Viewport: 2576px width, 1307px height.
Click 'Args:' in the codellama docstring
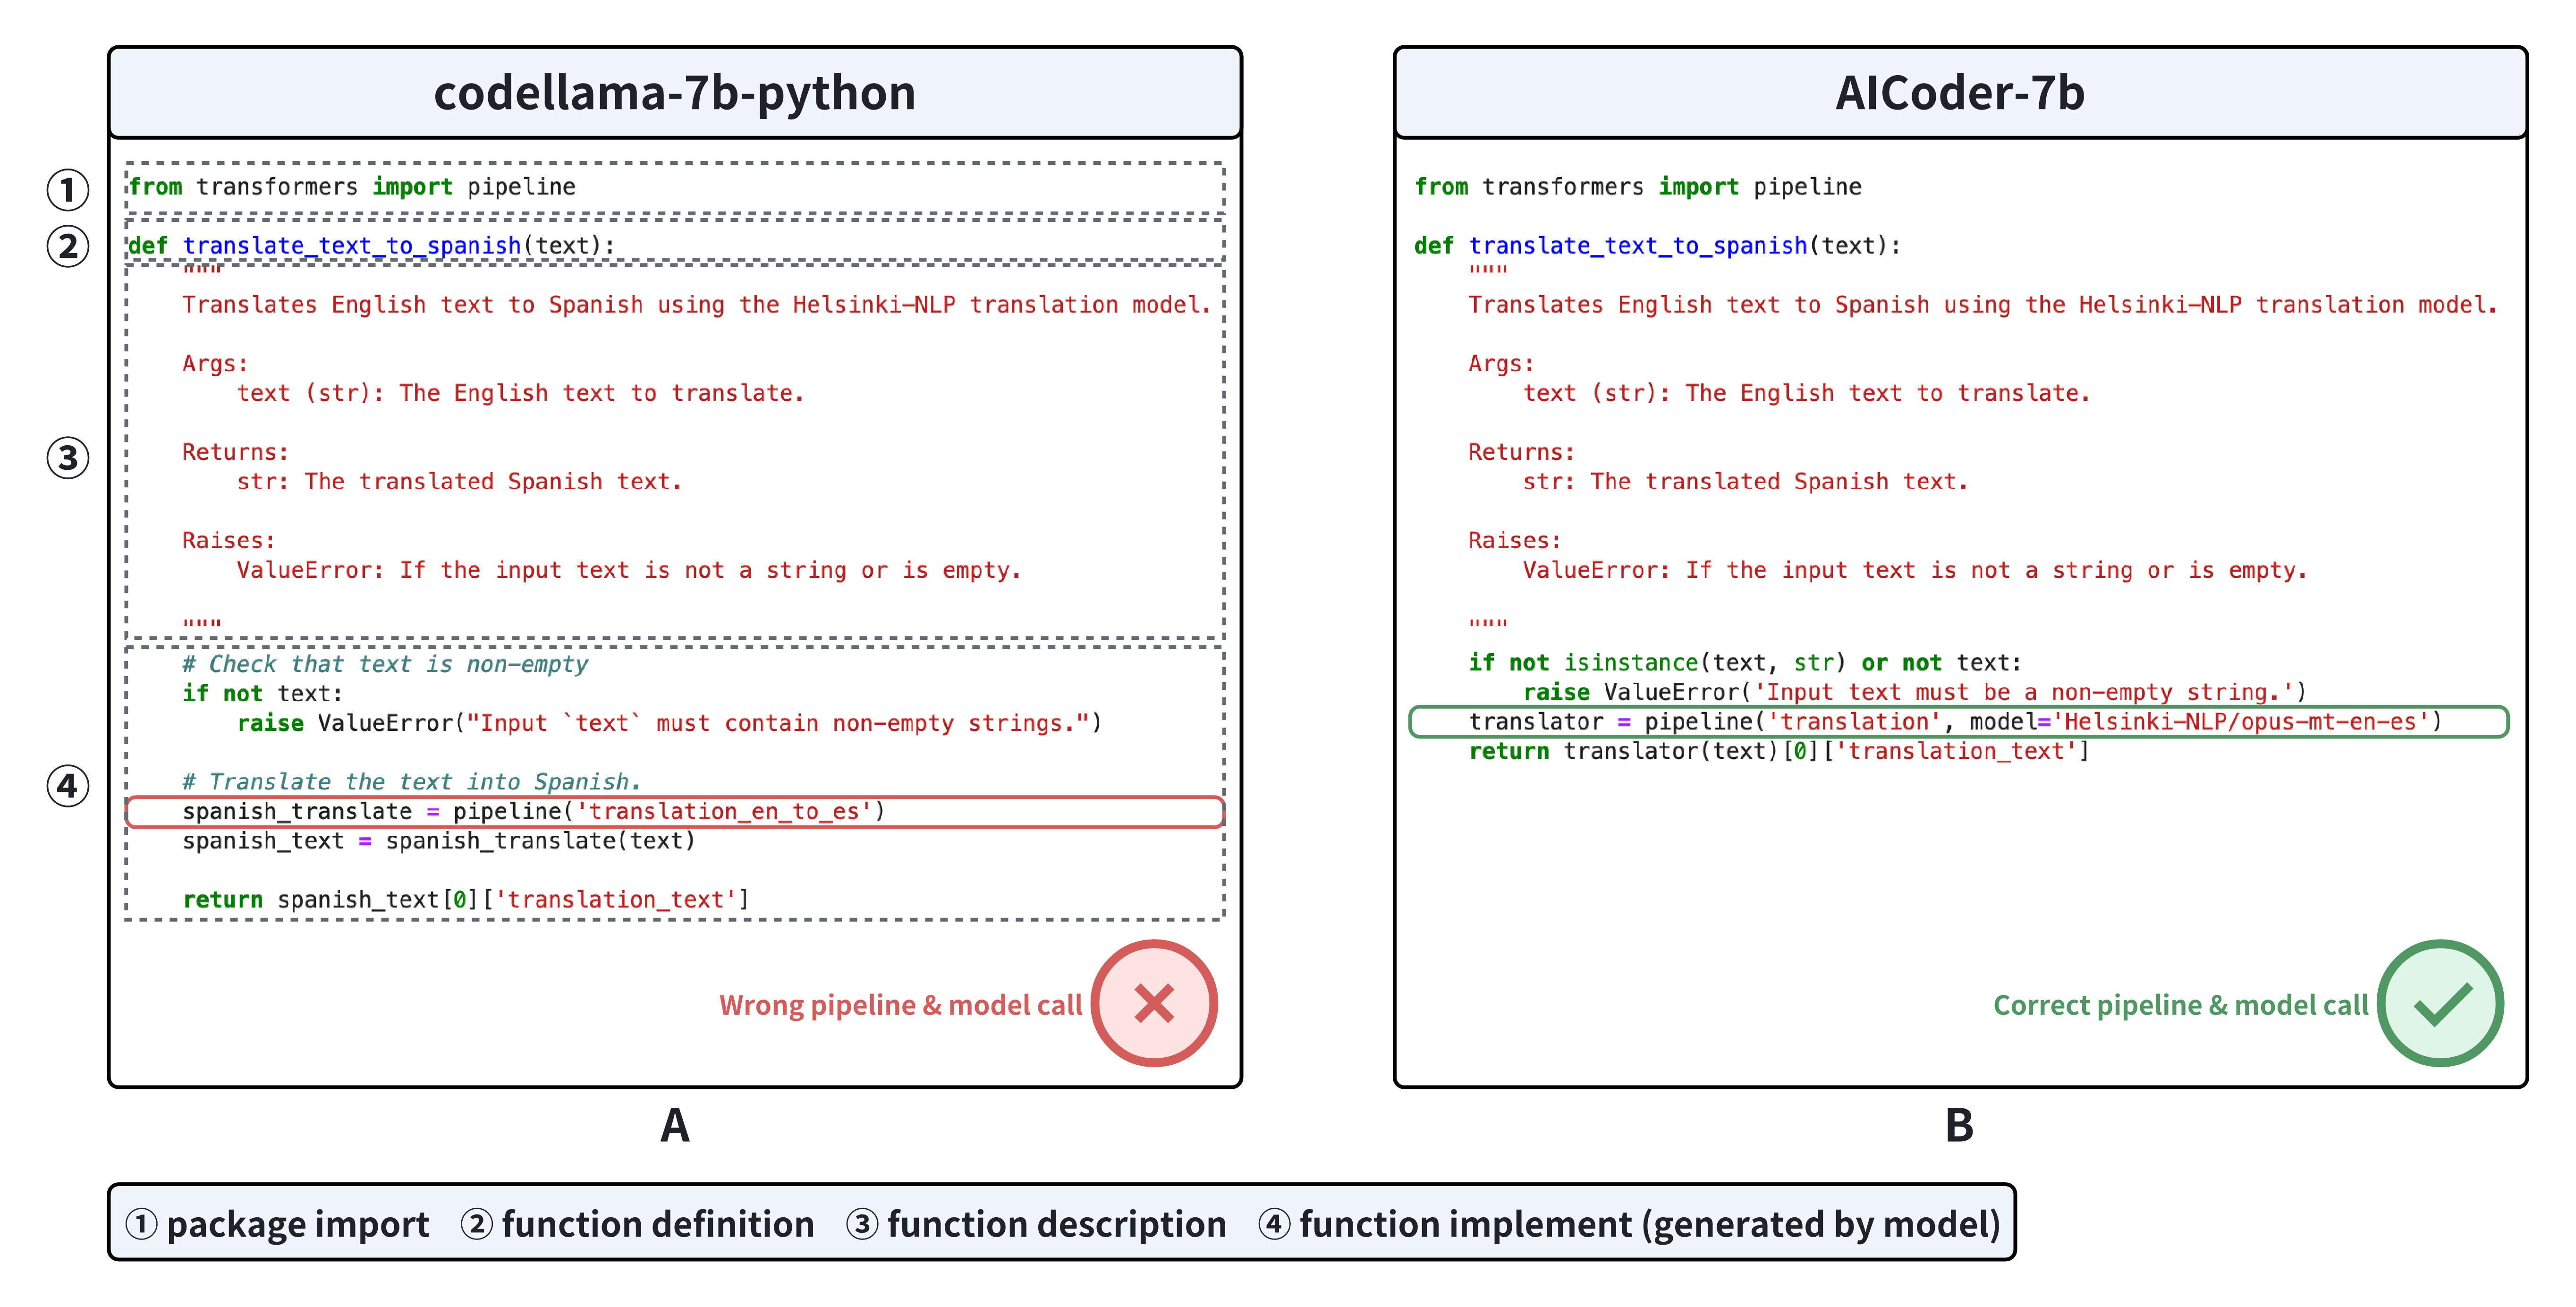(215, 364)
